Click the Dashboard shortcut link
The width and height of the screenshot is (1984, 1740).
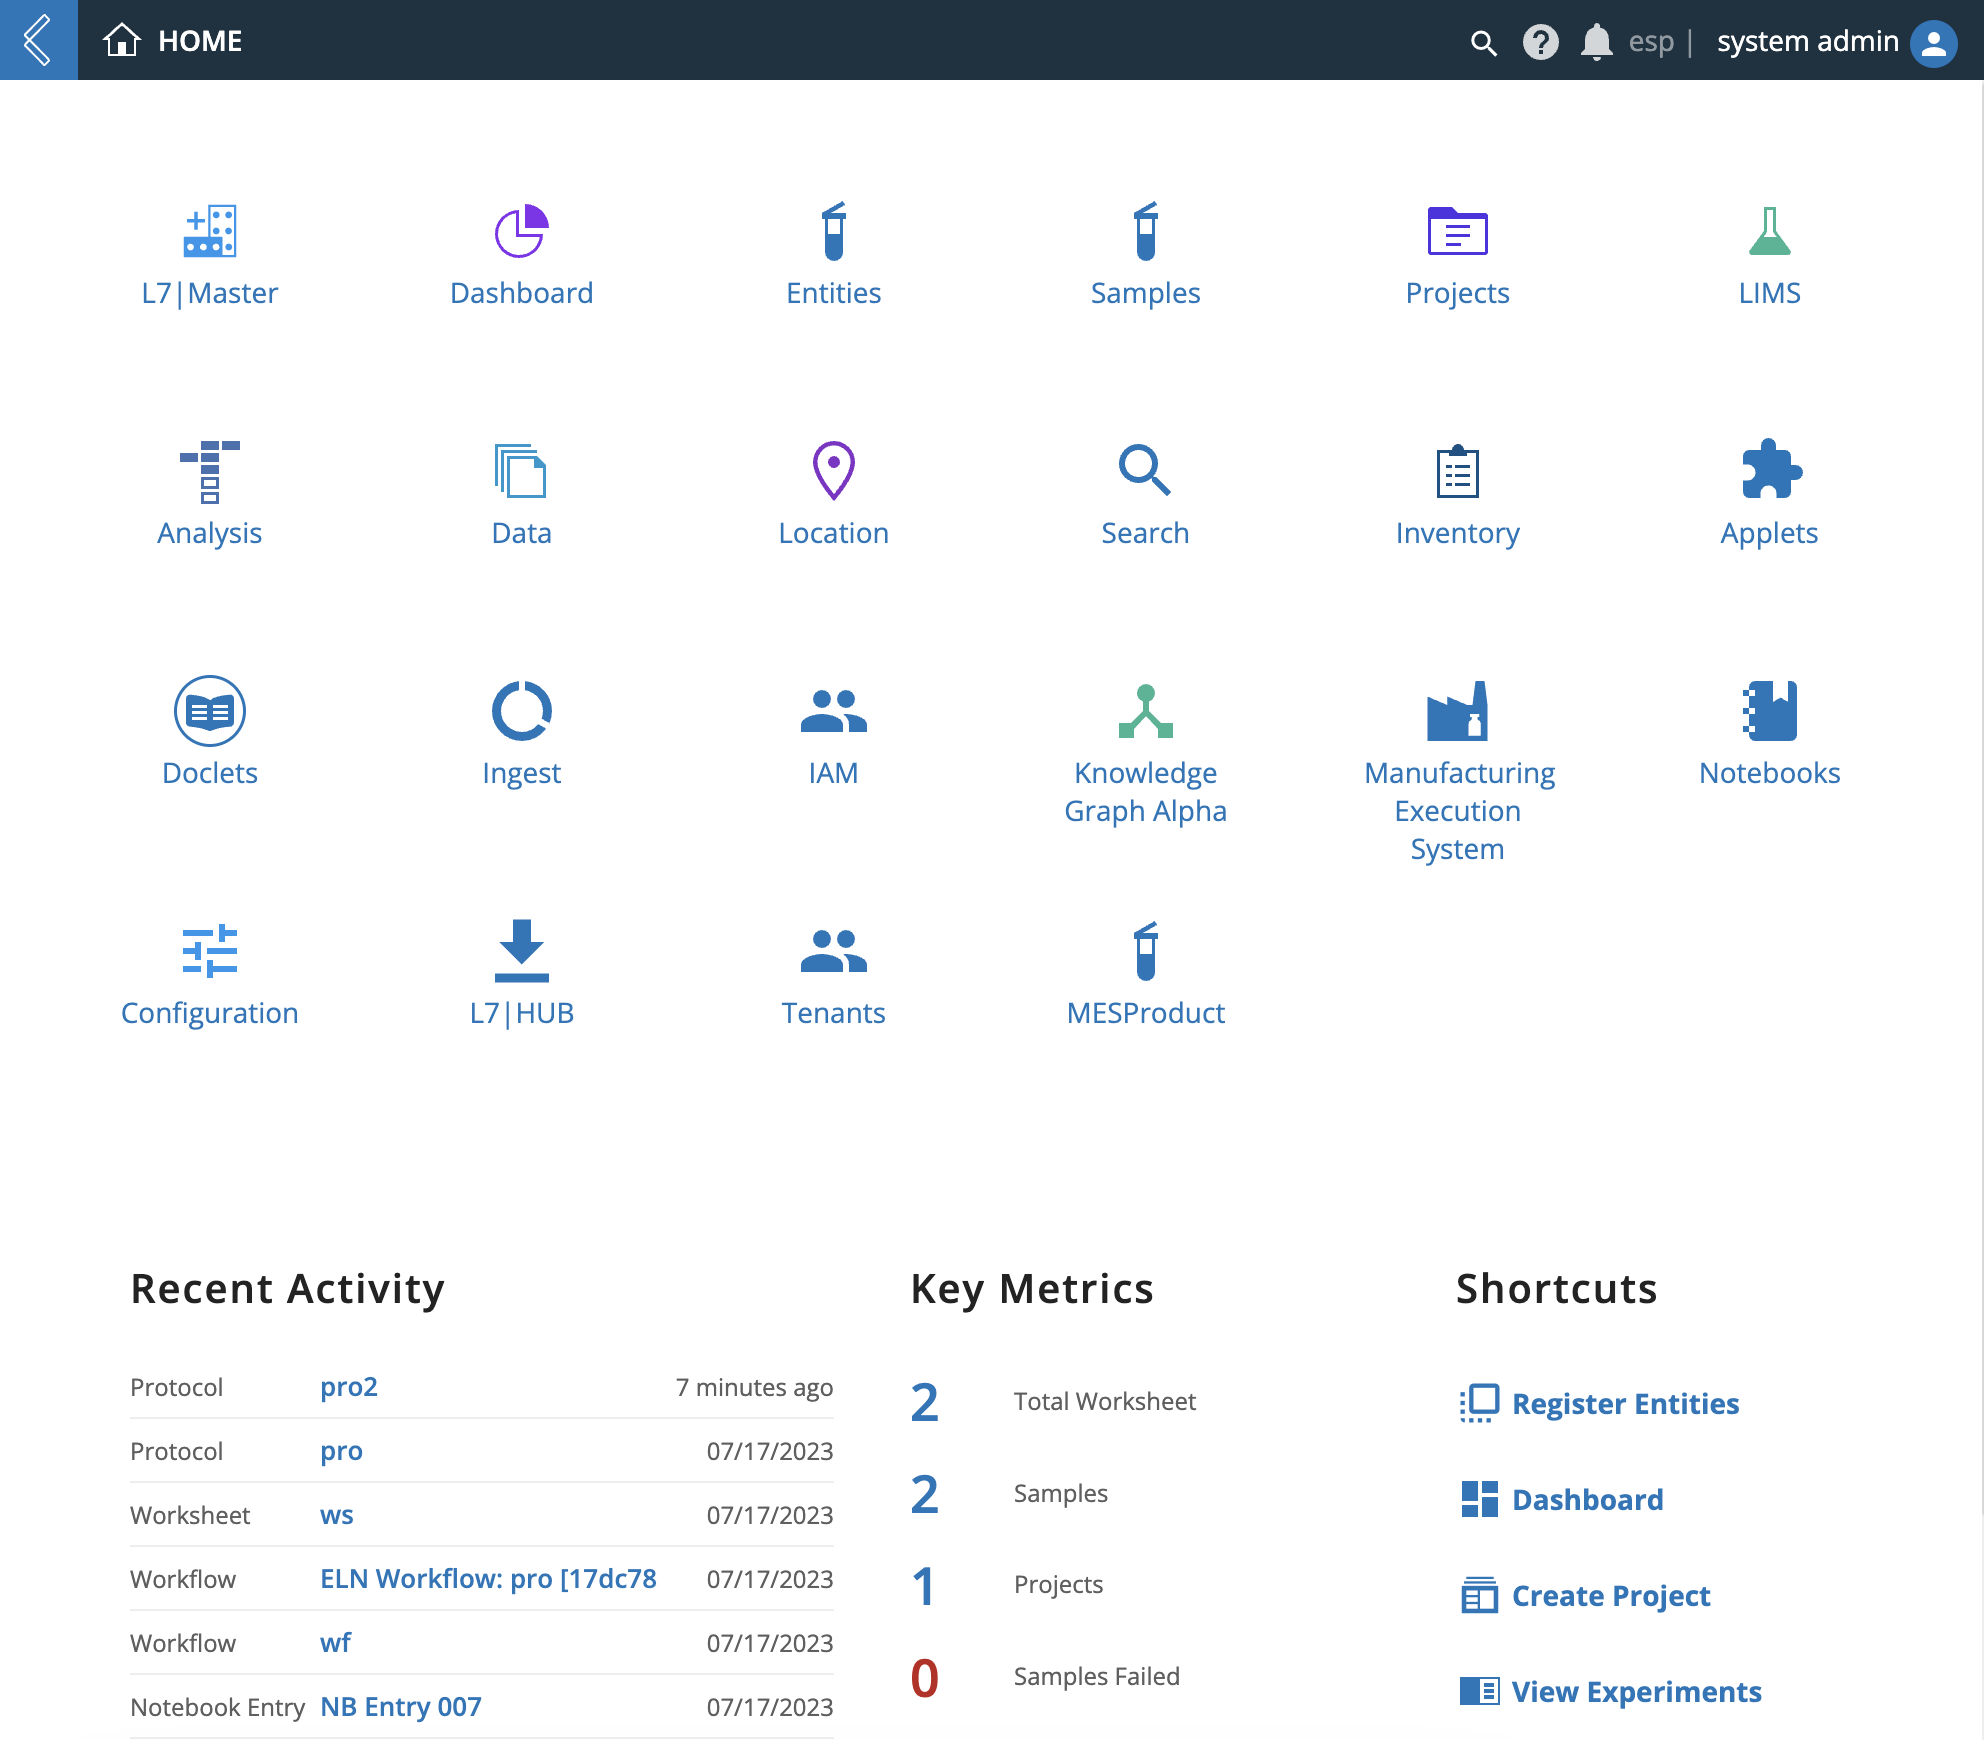click(1588, 1500)
